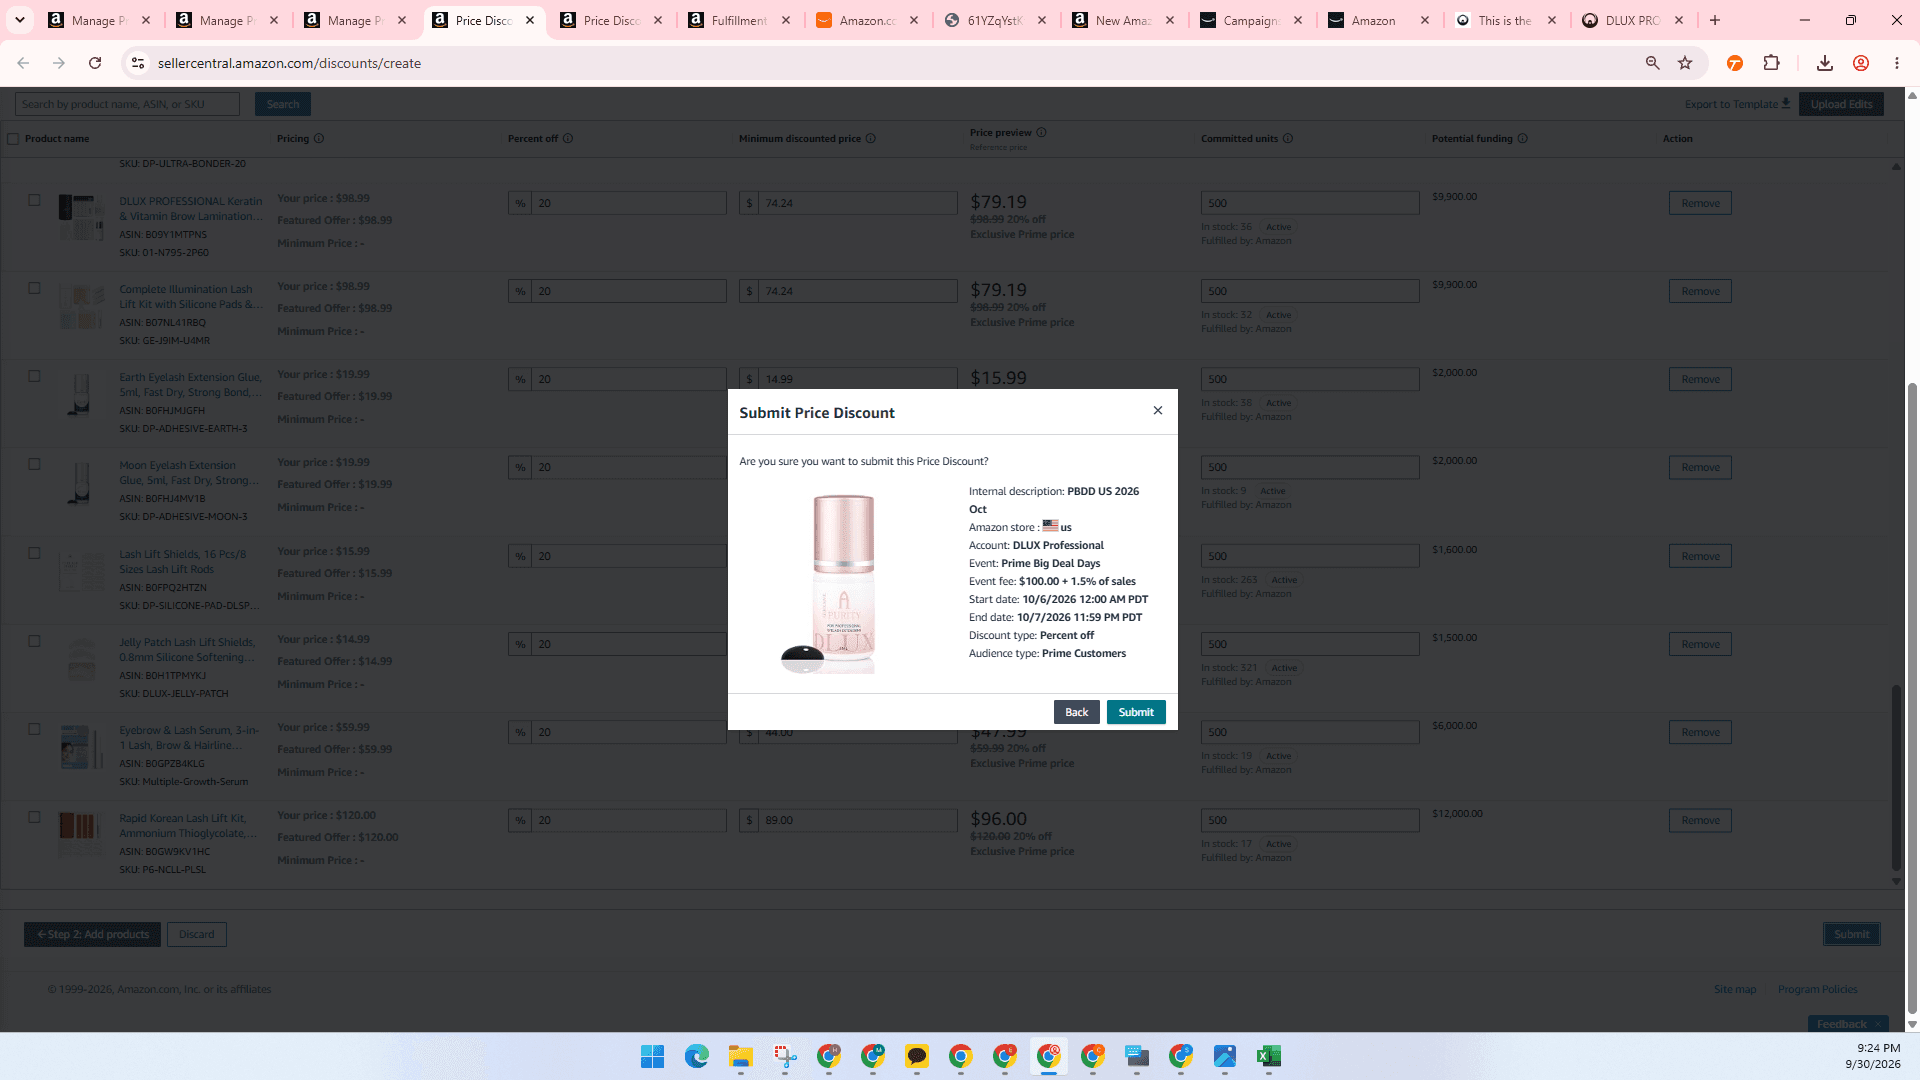Click the product search input field
The width and height of the screenshot is (1920, 1080).
[127, 104]
